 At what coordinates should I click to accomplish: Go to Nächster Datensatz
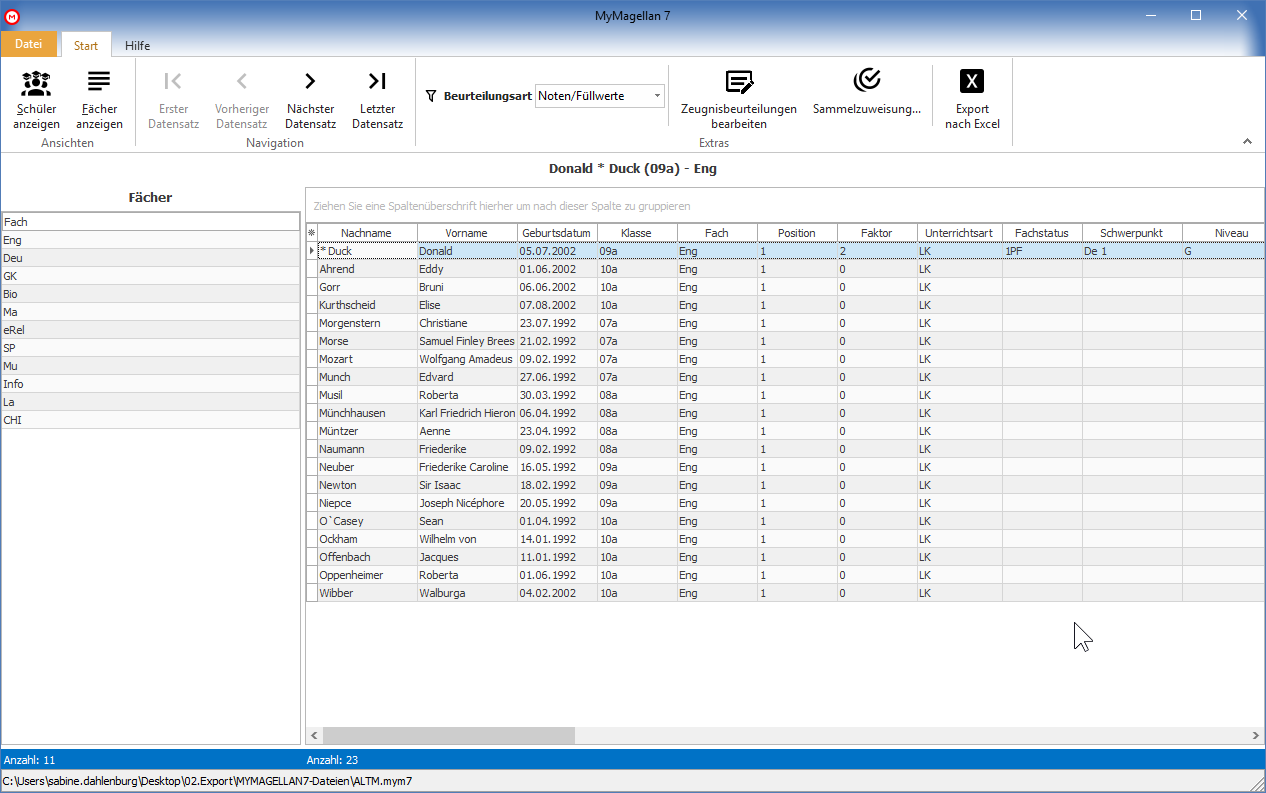coord(310,100)
